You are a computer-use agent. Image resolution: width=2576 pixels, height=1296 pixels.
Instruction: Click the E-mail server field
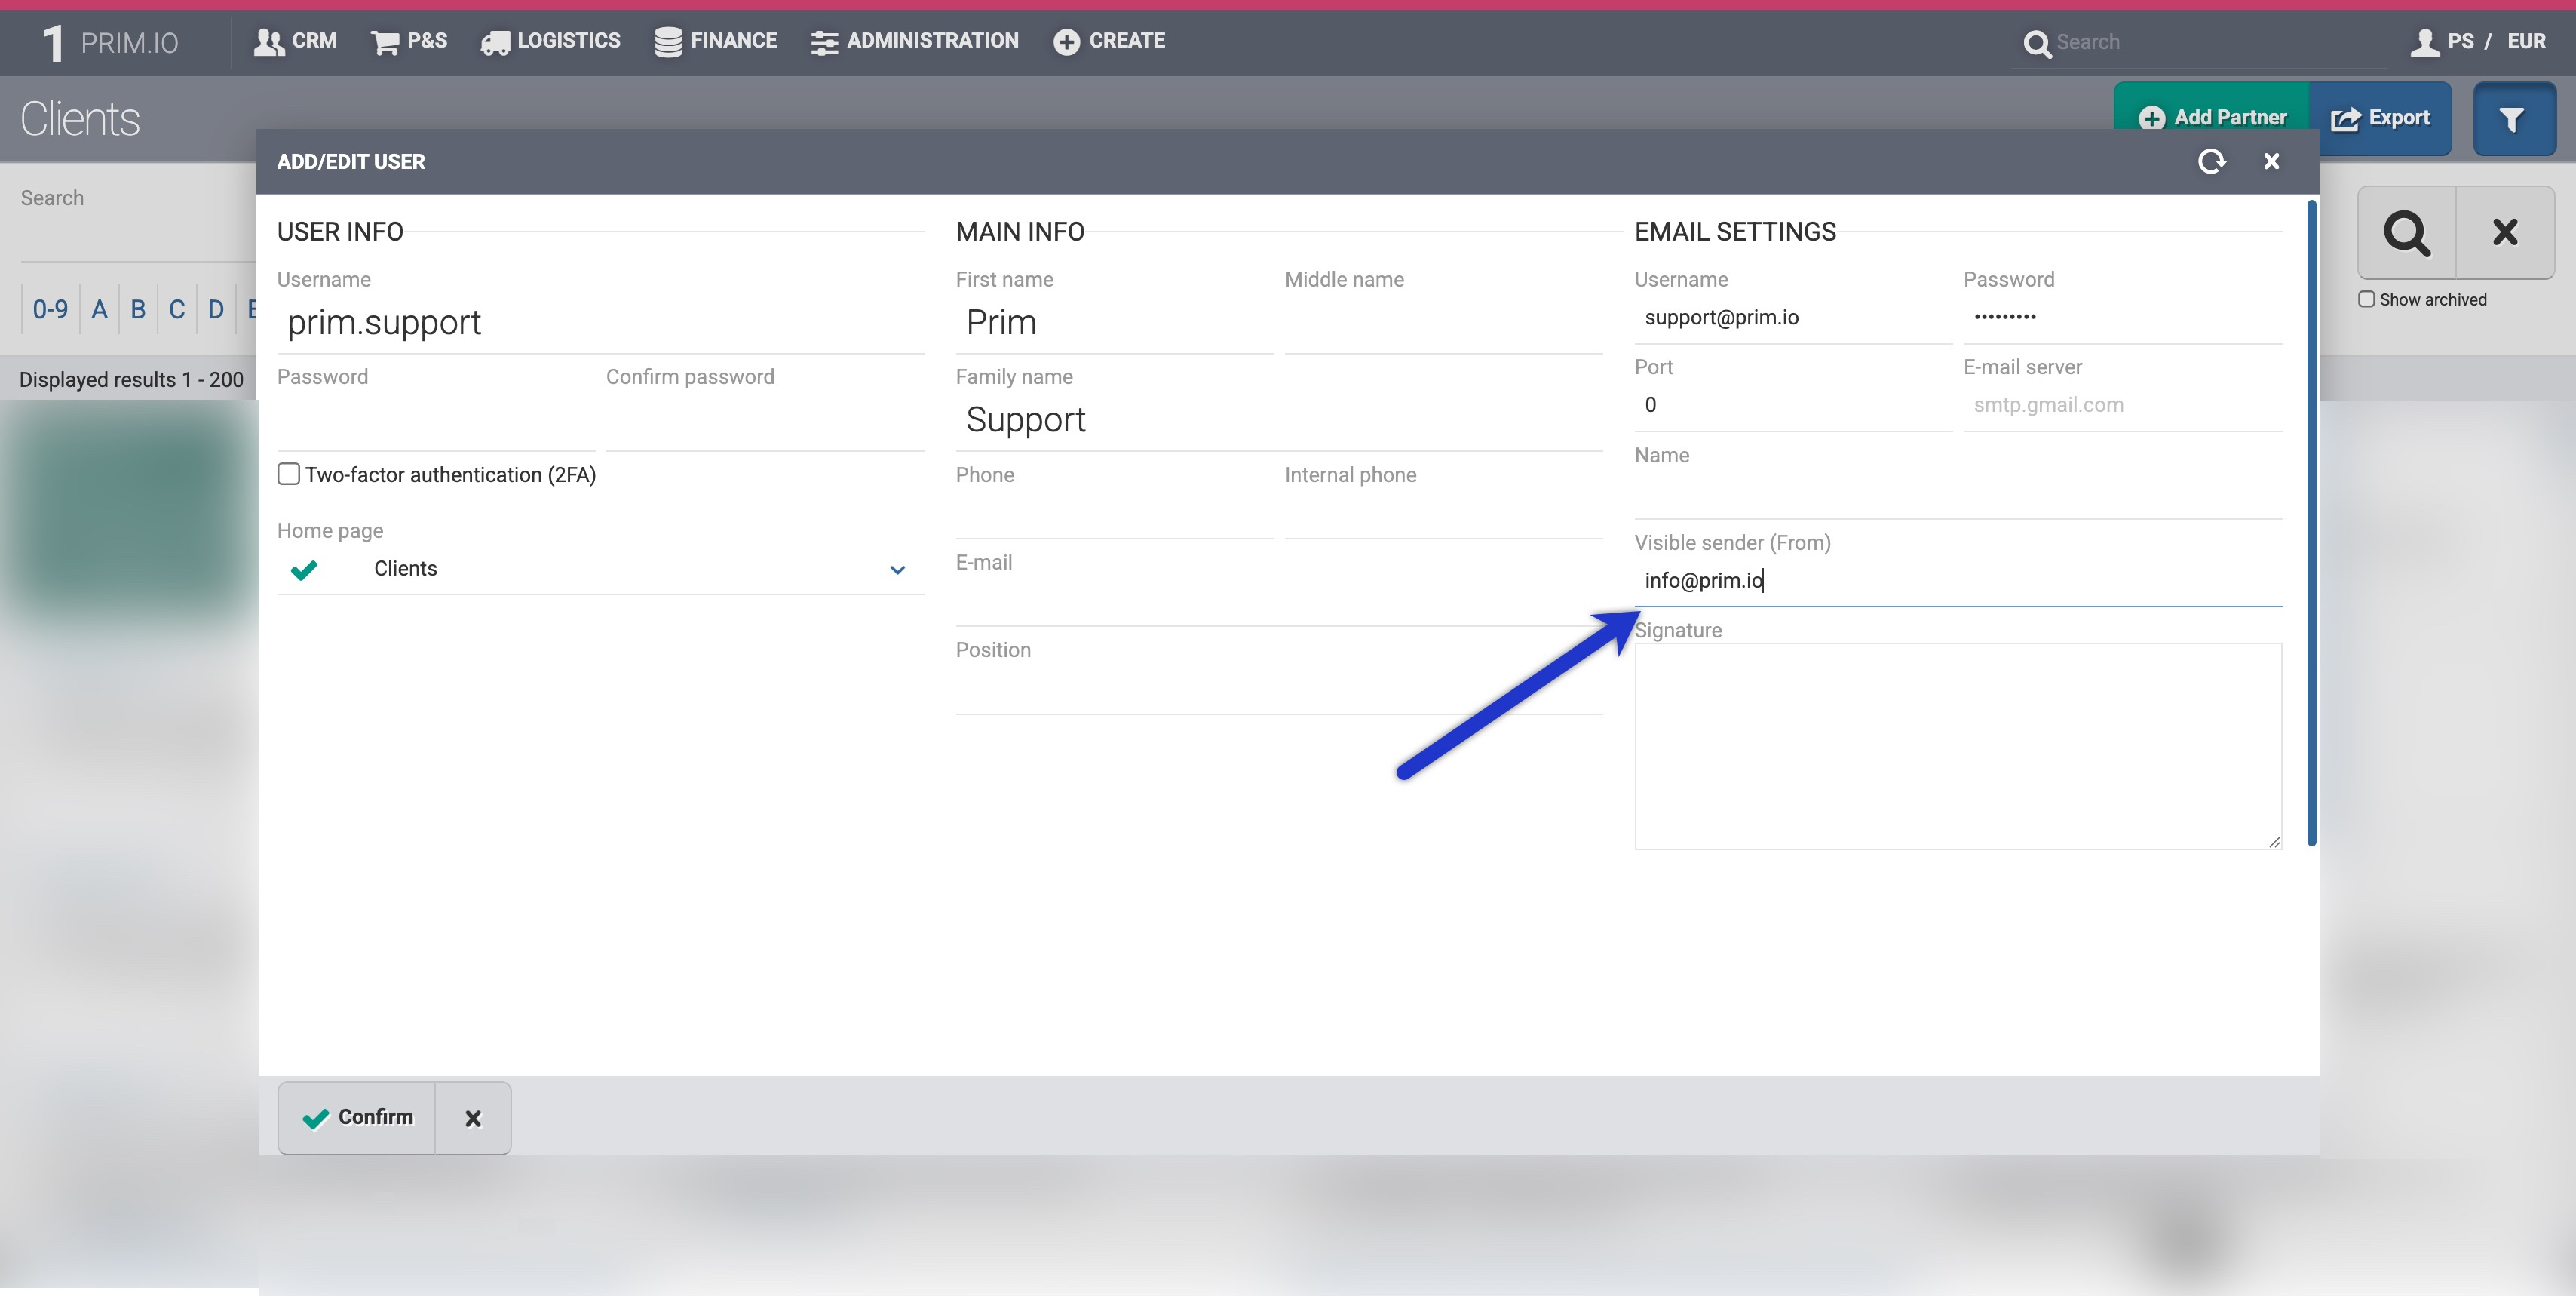(x=2122, y=406)
